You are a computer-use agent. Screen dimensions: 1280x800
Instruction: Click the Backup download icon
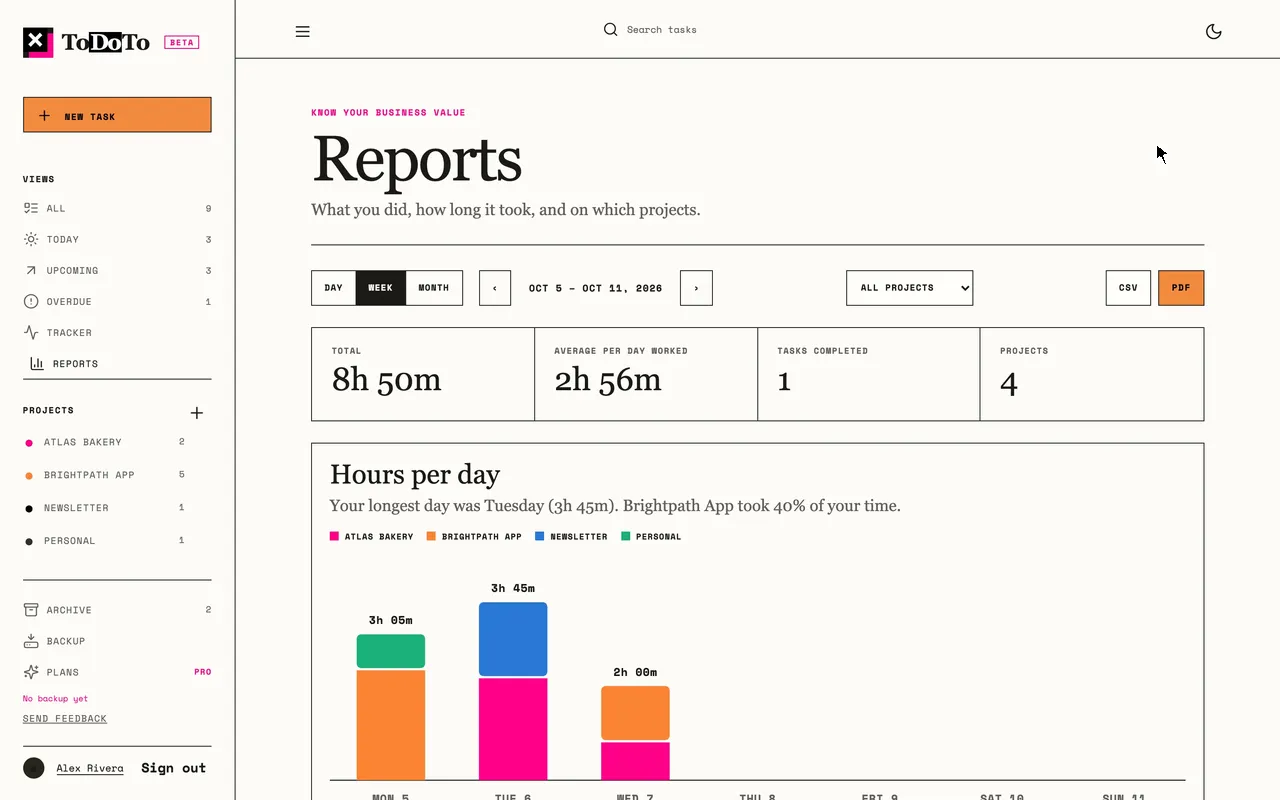click(x=31, y=640)
